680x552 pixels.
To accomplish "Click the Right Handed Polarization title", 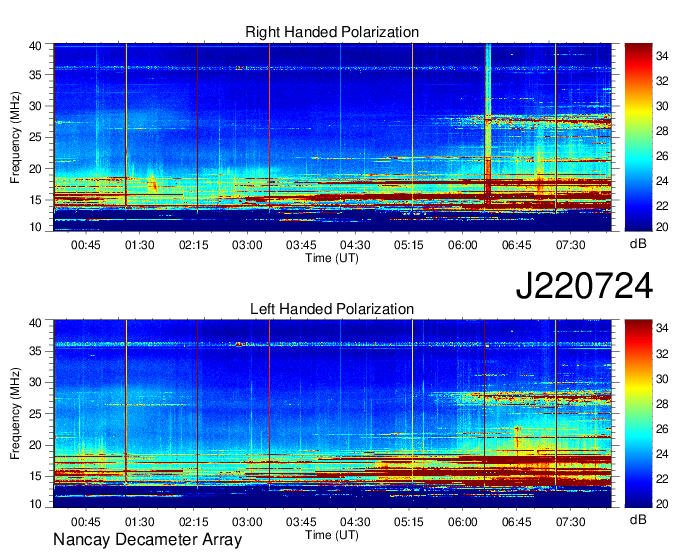I will [x=332, y=33].
